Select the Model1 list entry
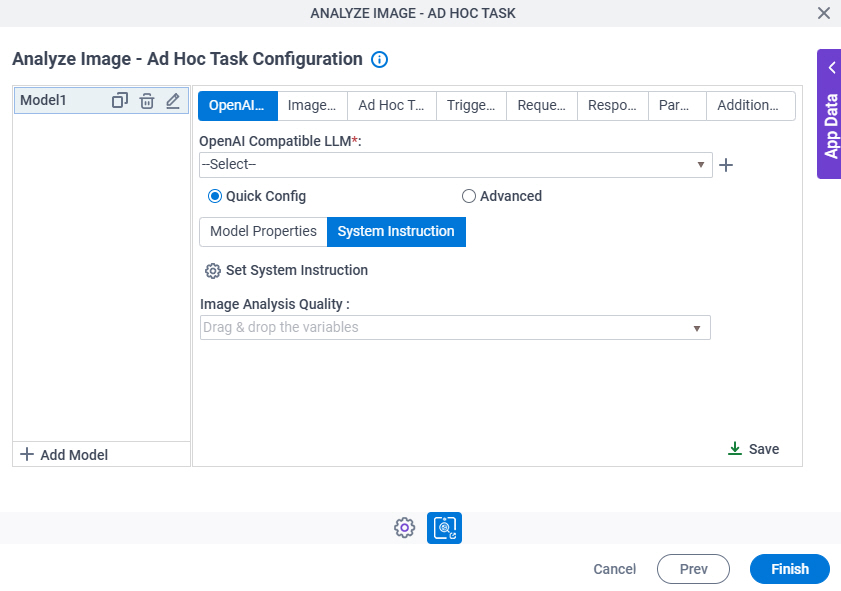Image resolution: width=841 pixels, height=591 pixels. 101,100
